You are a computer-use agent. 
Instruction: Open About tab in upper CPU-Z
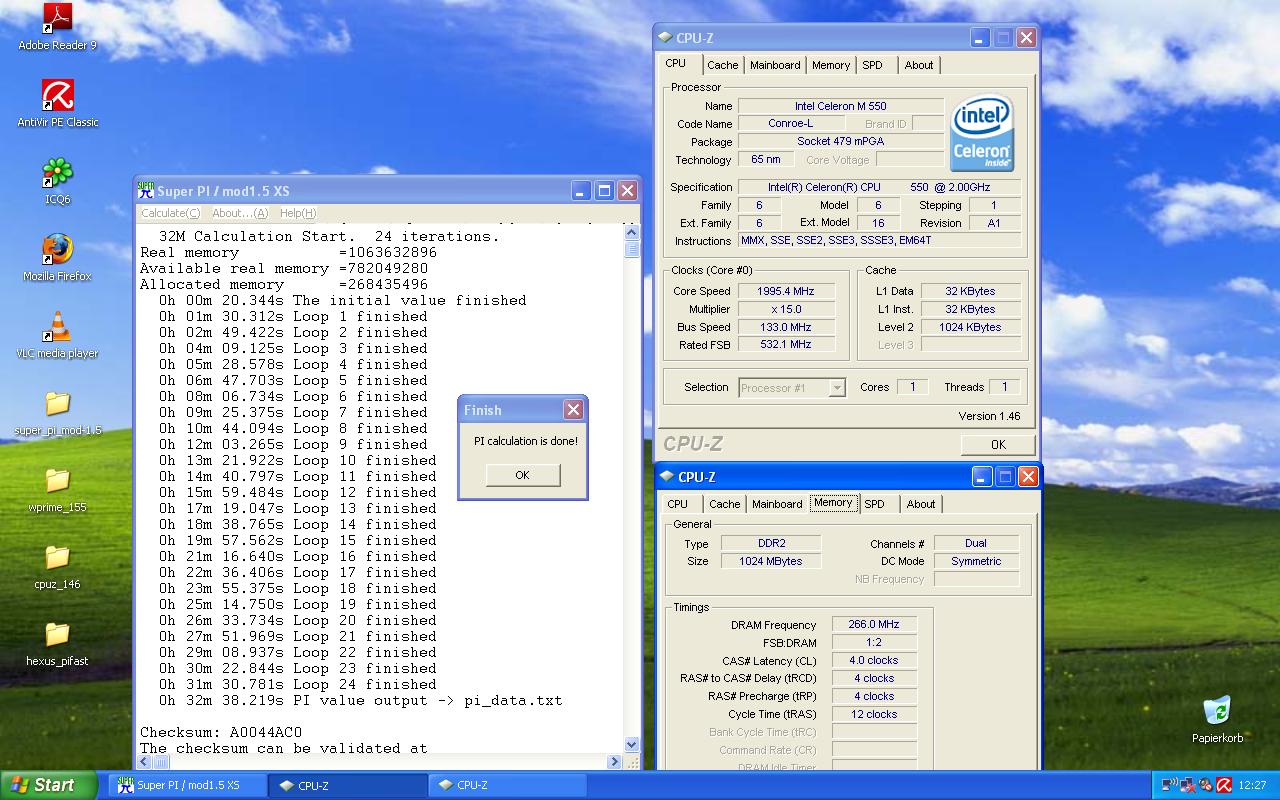pyautogui.click(x=919, y=65)
